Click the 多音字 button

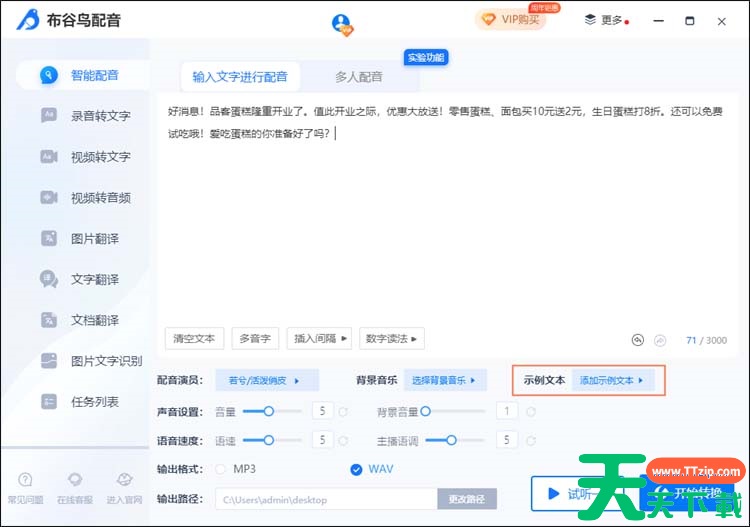(x=255, y=339)
